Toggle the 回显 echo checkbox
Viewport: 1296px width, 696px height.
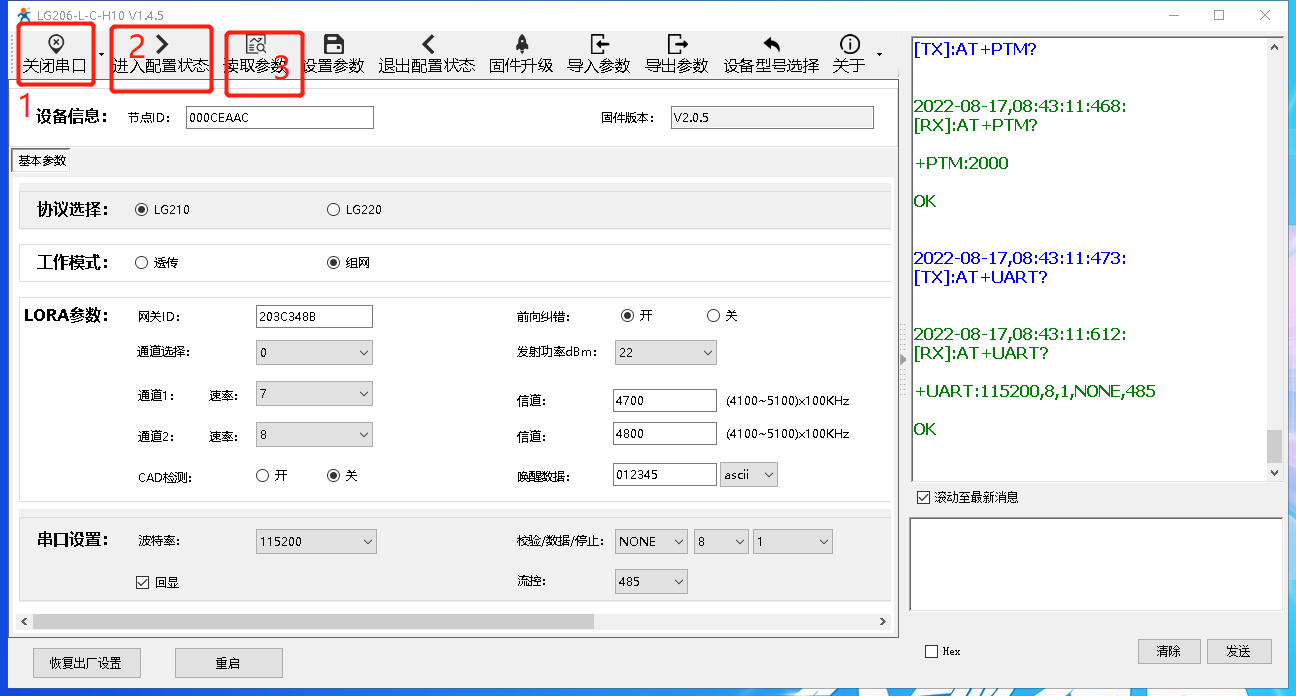(x=142, y=582)
